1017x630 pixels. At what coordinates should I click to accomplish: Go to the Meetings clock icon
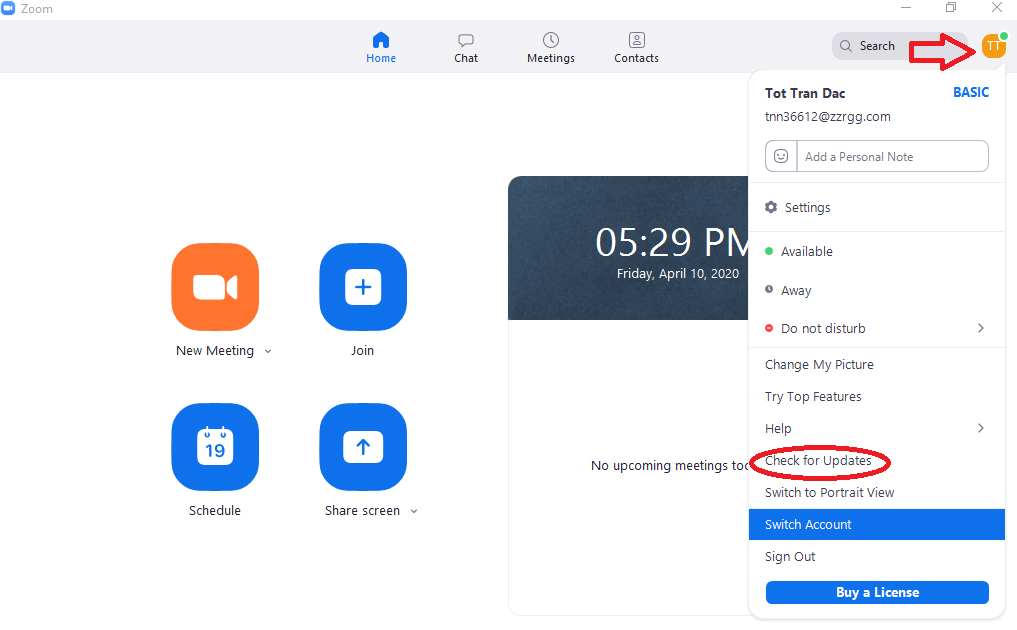[x=551, y=41]
